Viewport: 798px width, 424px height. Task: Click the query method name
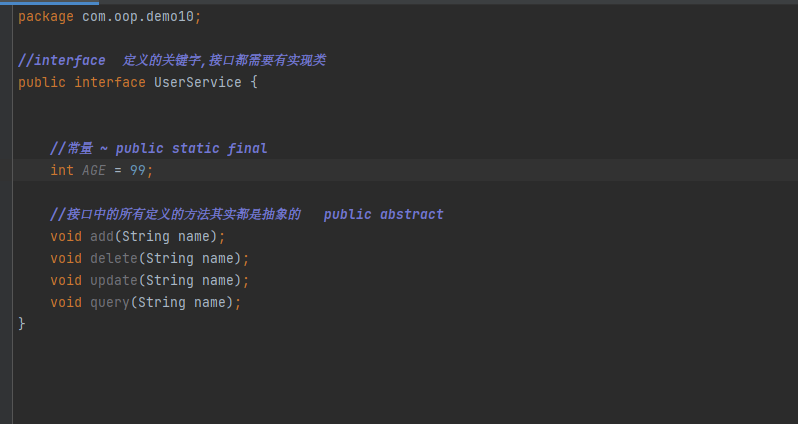coord(110,302)
